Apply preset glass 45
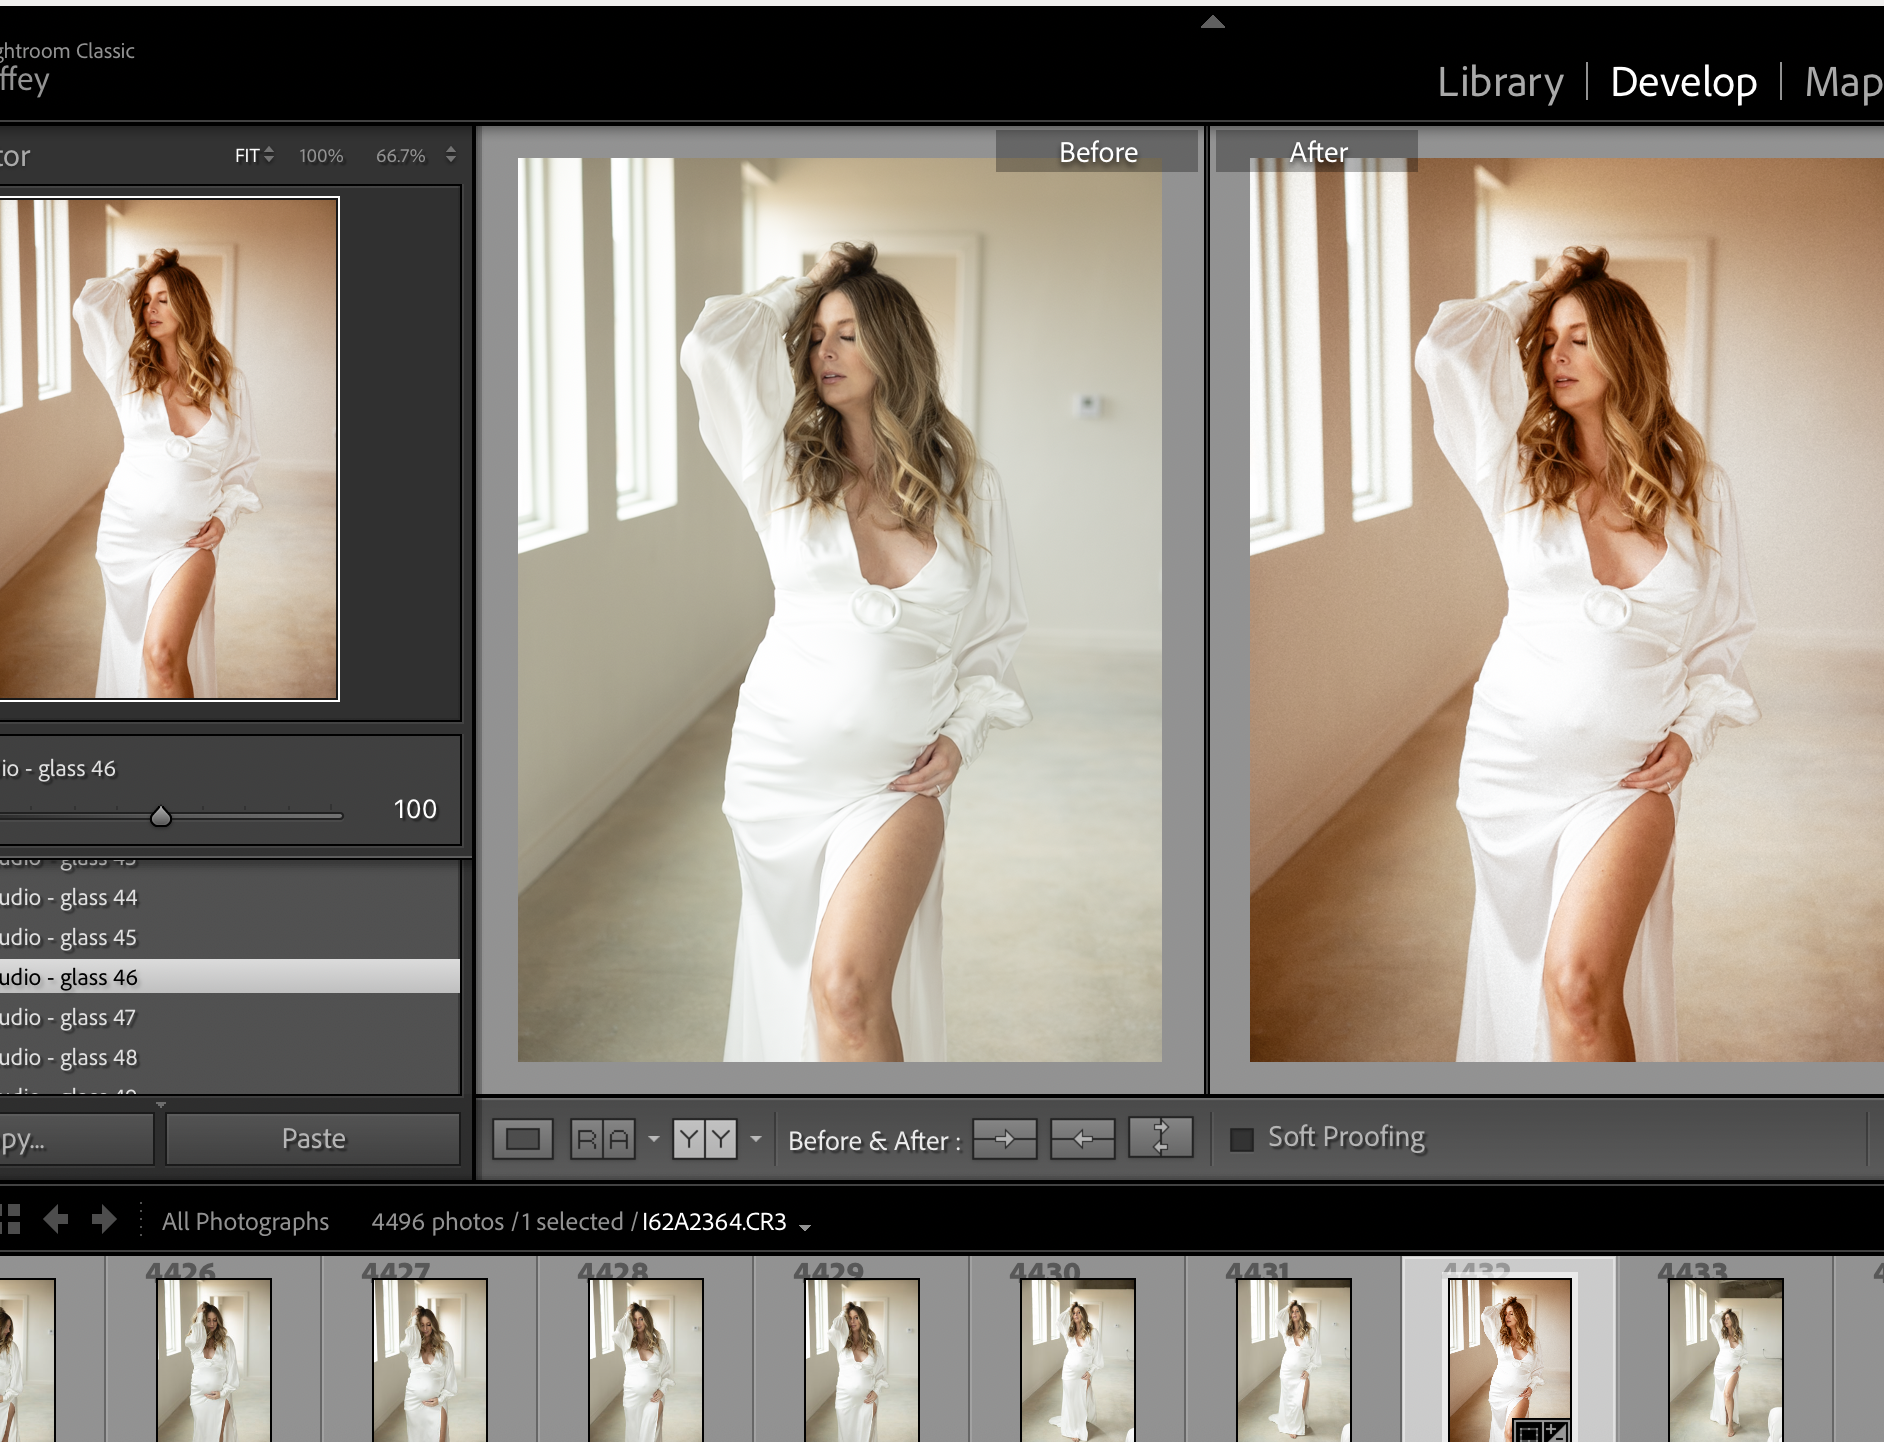This screenshot has height=1442, width=1884. tap(230, 937)
